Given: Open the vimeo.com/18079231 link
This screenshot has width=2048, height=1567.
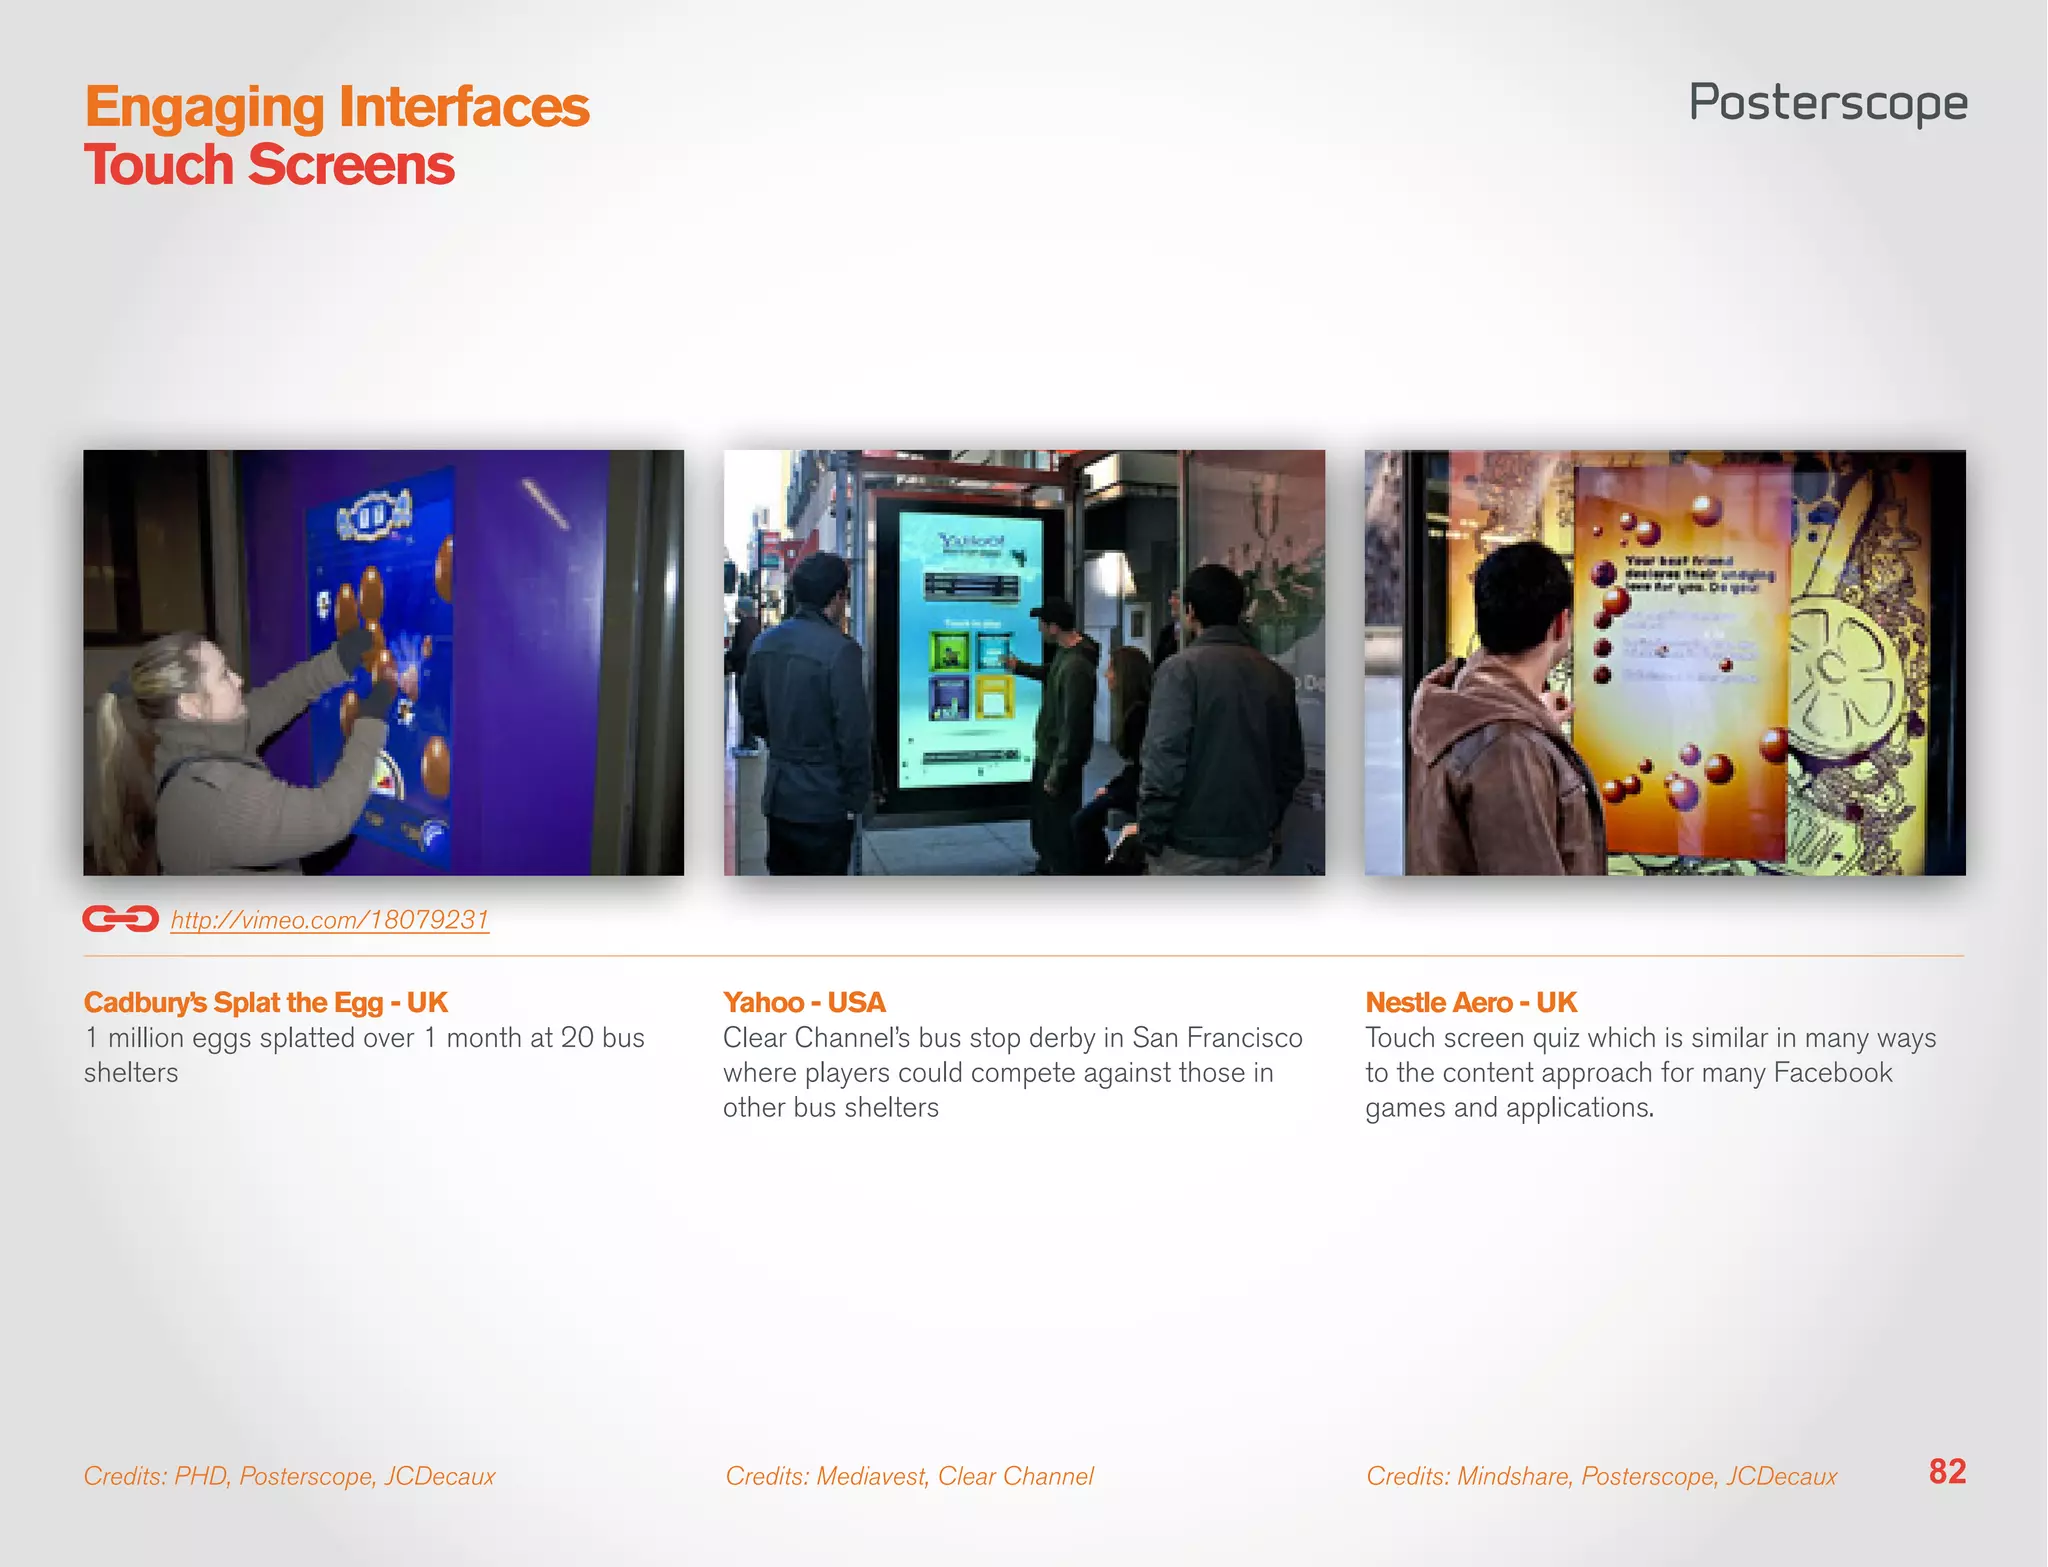Looking at the screenshot, I should click(329, 920).
